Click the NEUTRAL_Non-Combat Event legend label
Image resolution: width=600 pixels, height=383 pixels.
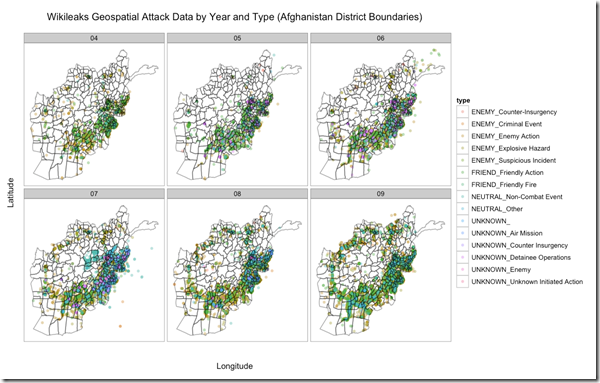(x=517, y=197)
